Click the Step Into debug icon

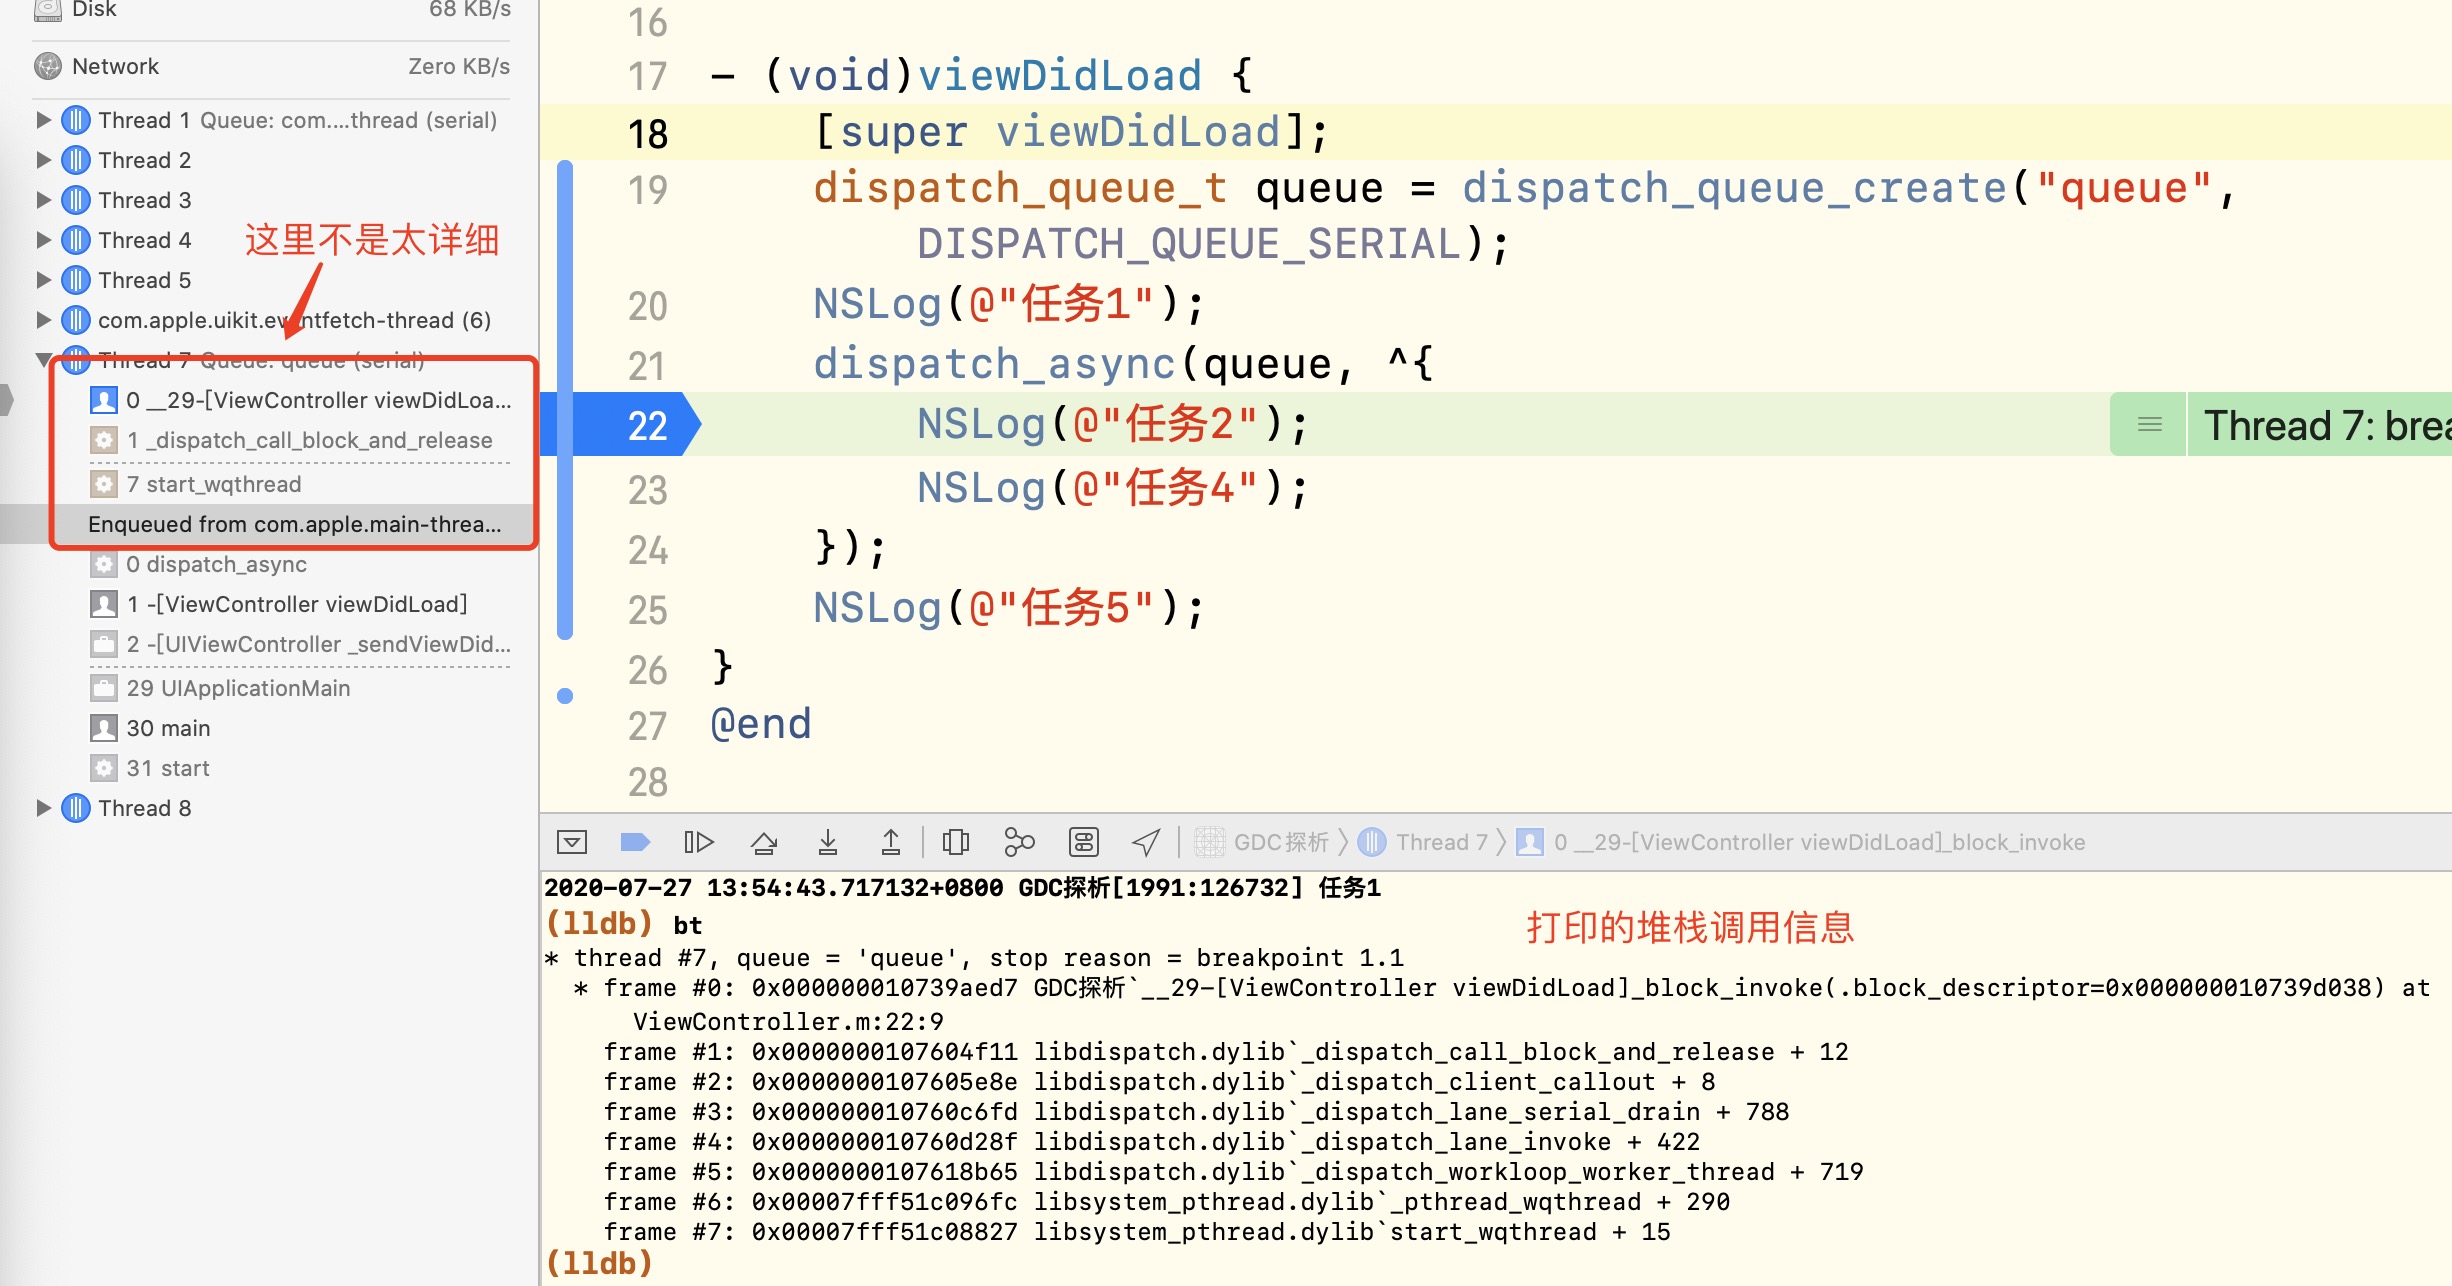tap(827, 842)
